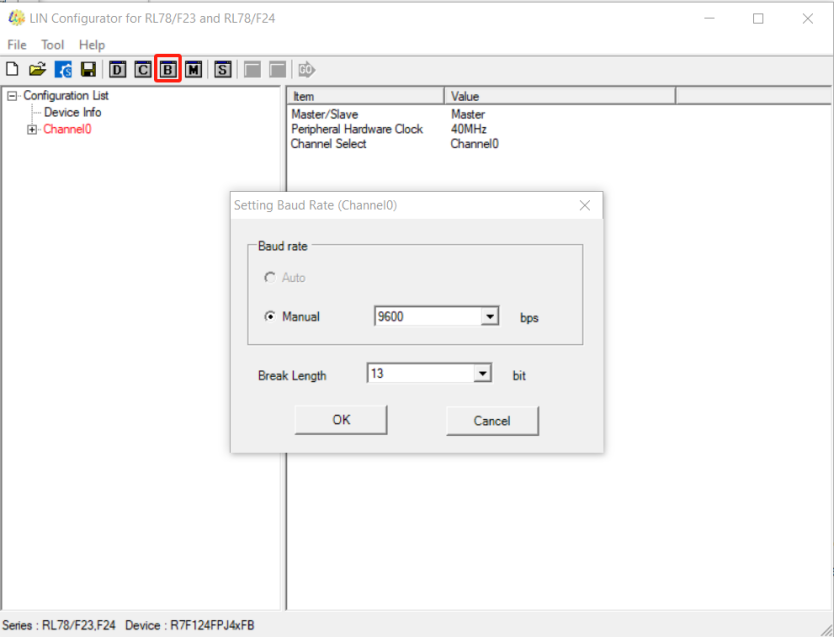Collapse the Configuration List tree
This screenshot has width=834, height=637.
[12, 96]
